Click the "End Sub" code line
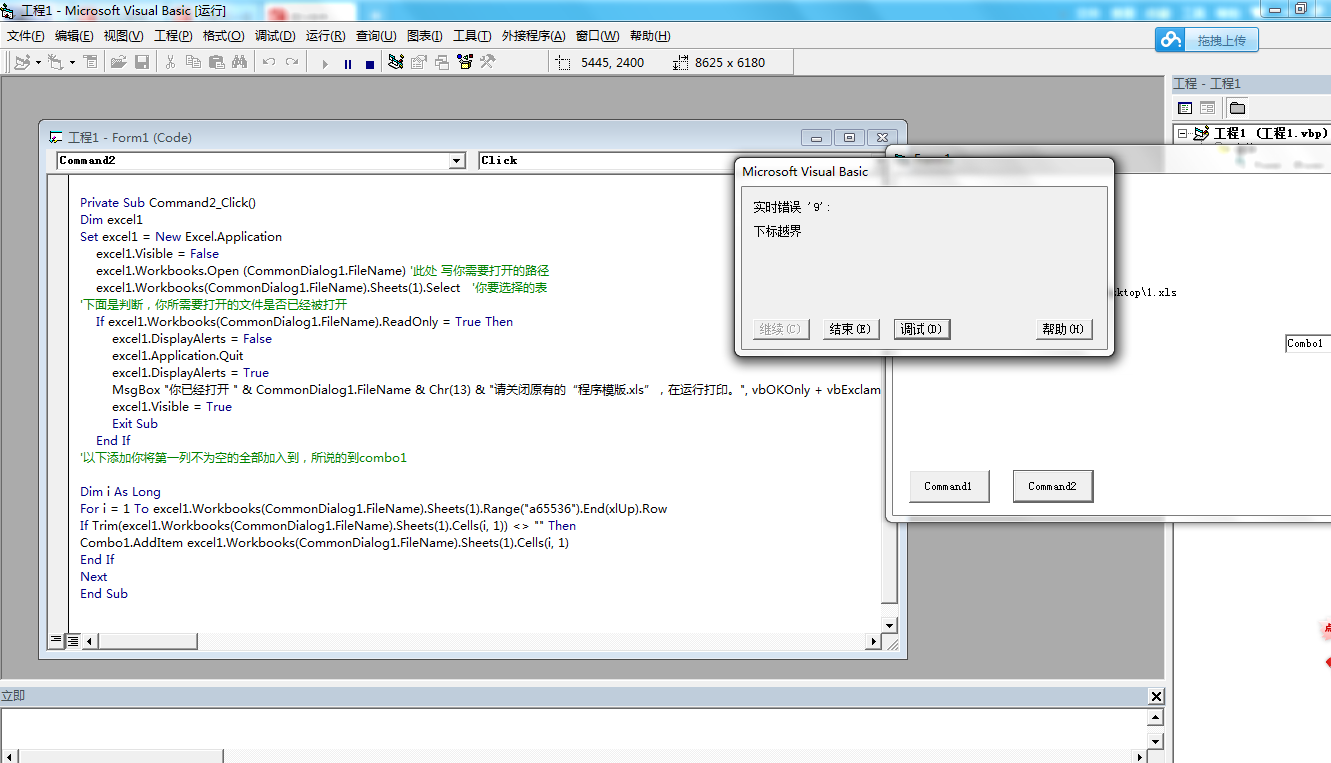The width and height of the screenshot is (1331, 763). [x=104, y=593]
